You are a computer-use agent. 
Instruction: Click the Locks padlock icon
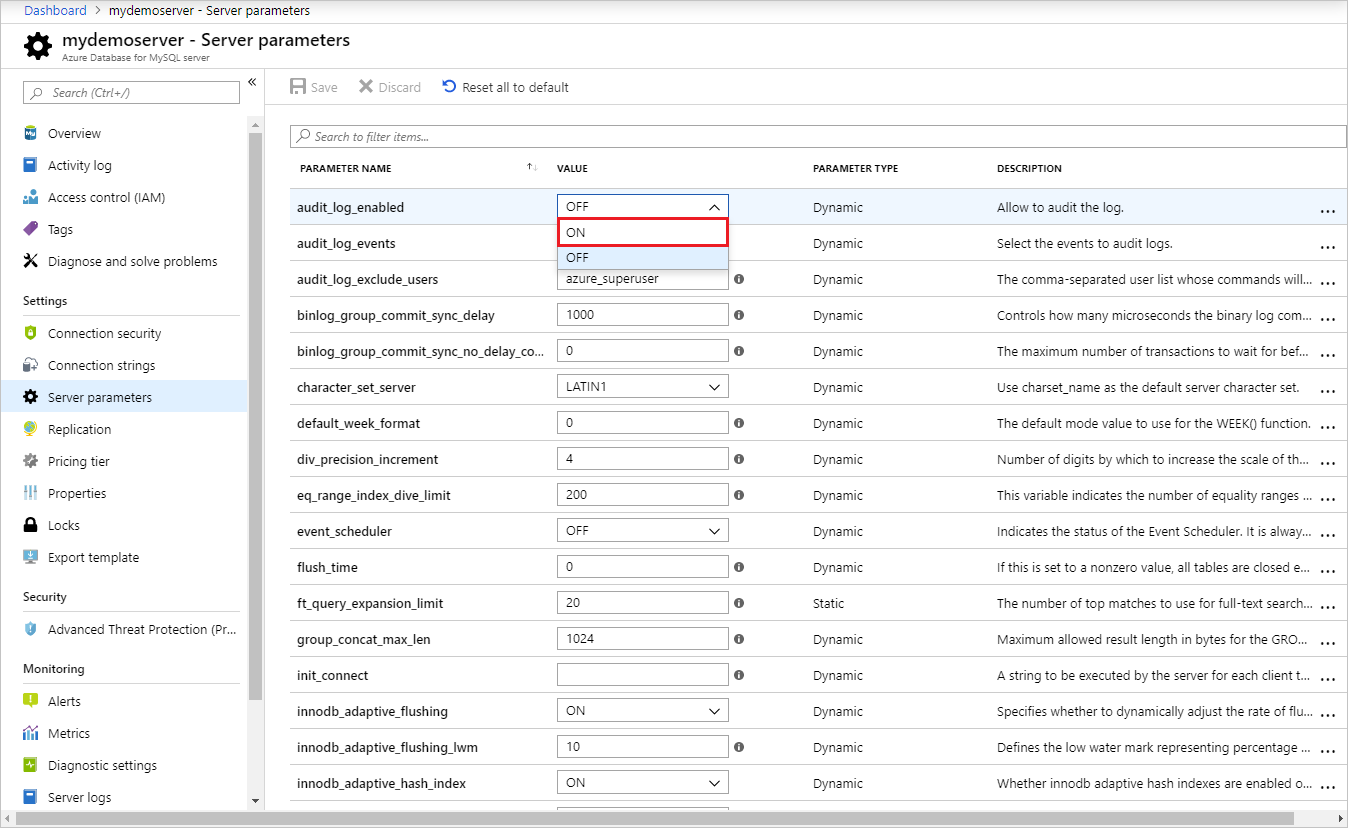tap(30, 525)
